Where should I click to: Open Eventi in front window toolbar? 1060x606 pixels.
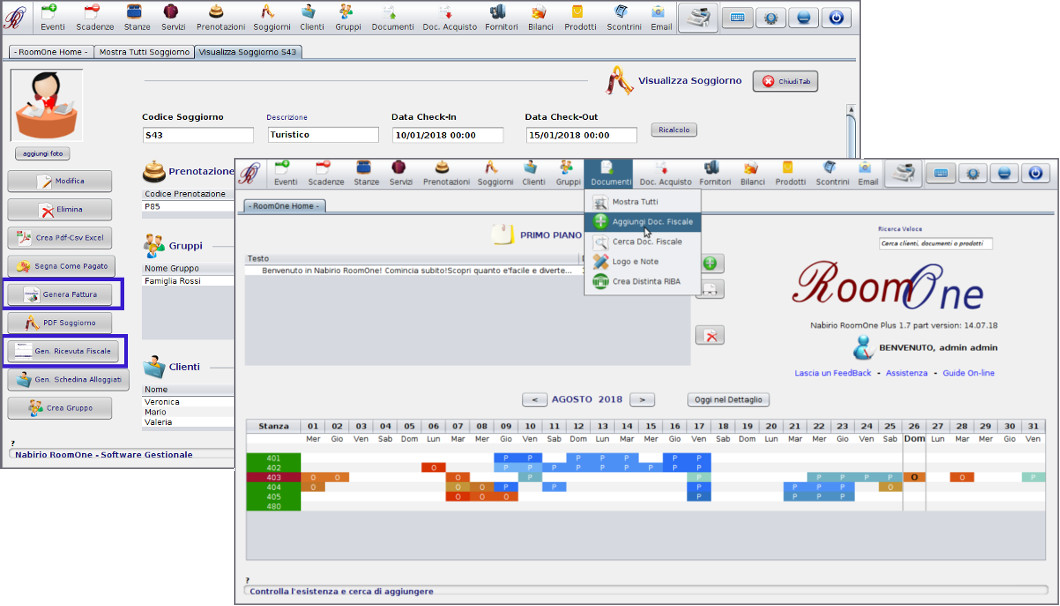pos(285,173)
